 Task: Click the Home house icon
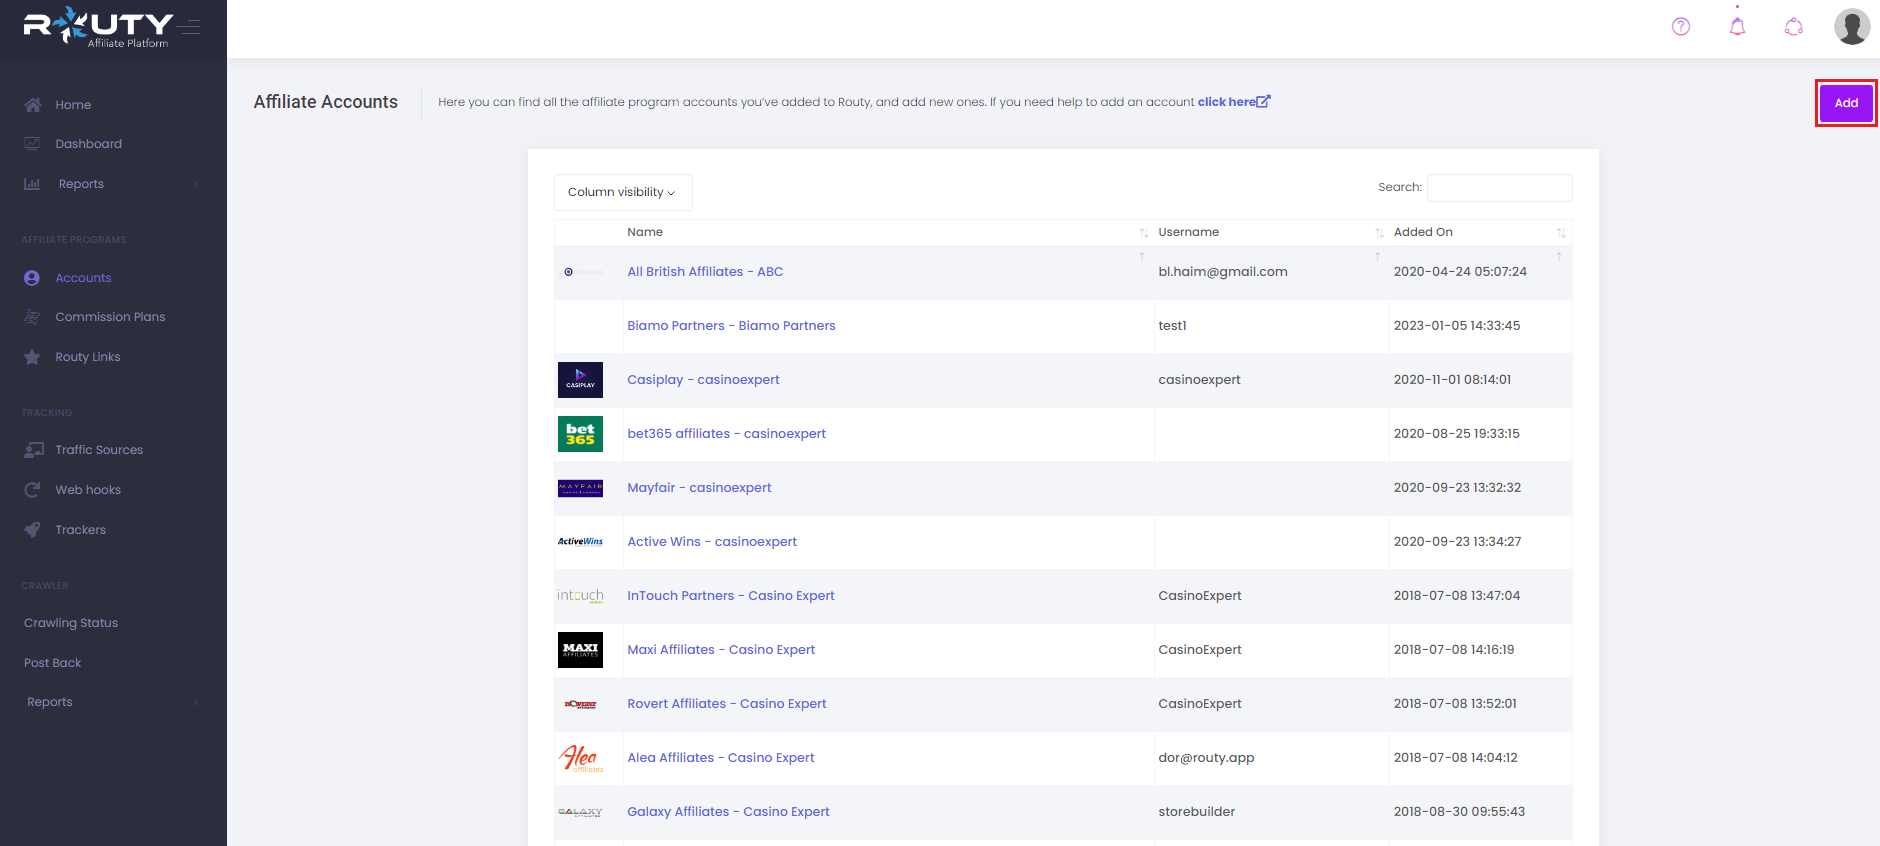point(33,105)
